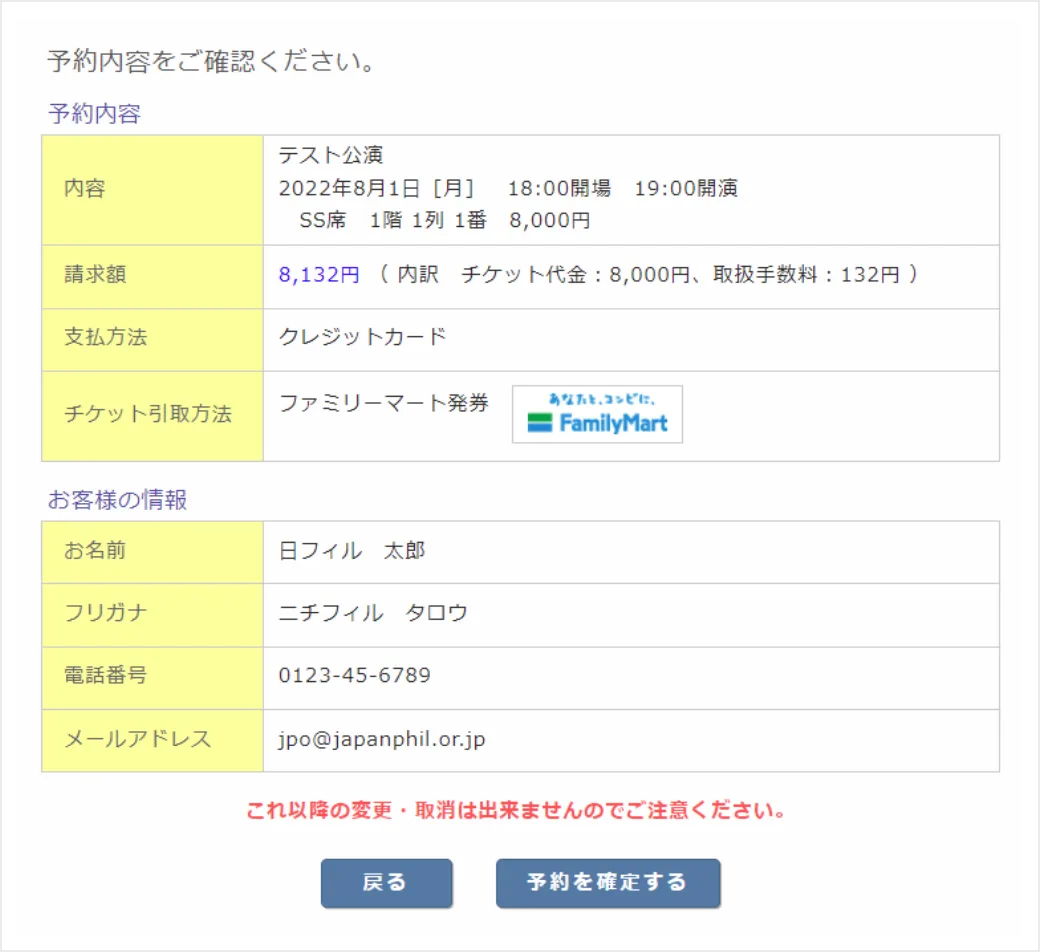Click the furigana ニチフィル タロウ

373,613
